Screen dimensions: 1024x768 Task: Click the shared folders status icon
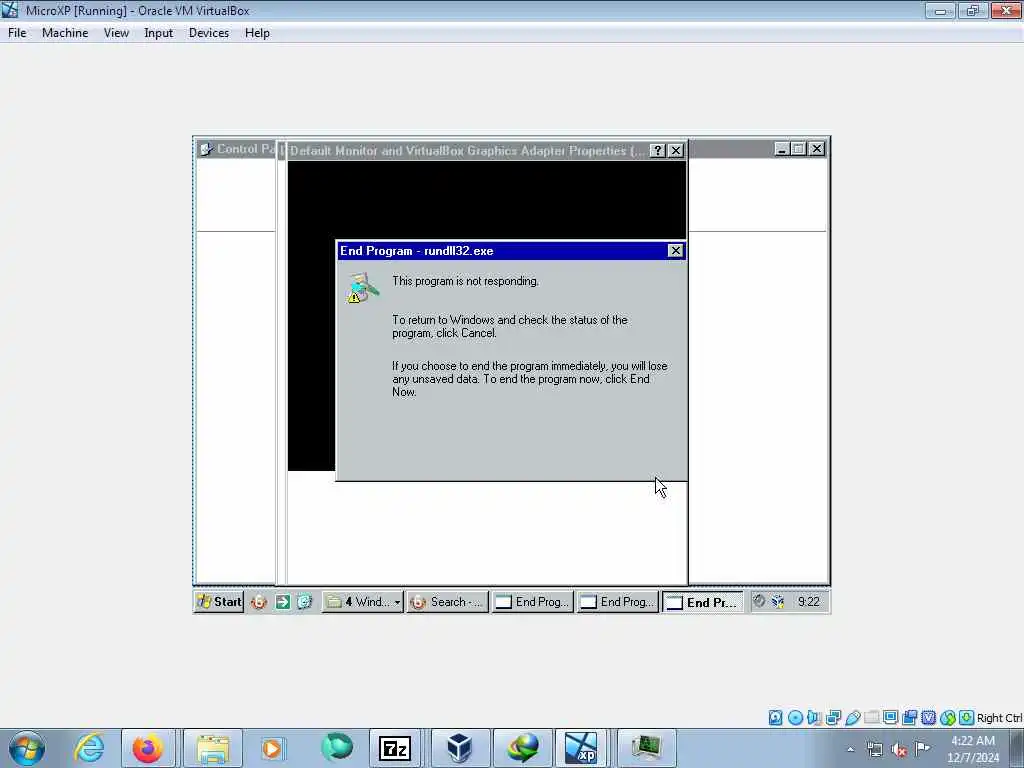tap(871, 718)
